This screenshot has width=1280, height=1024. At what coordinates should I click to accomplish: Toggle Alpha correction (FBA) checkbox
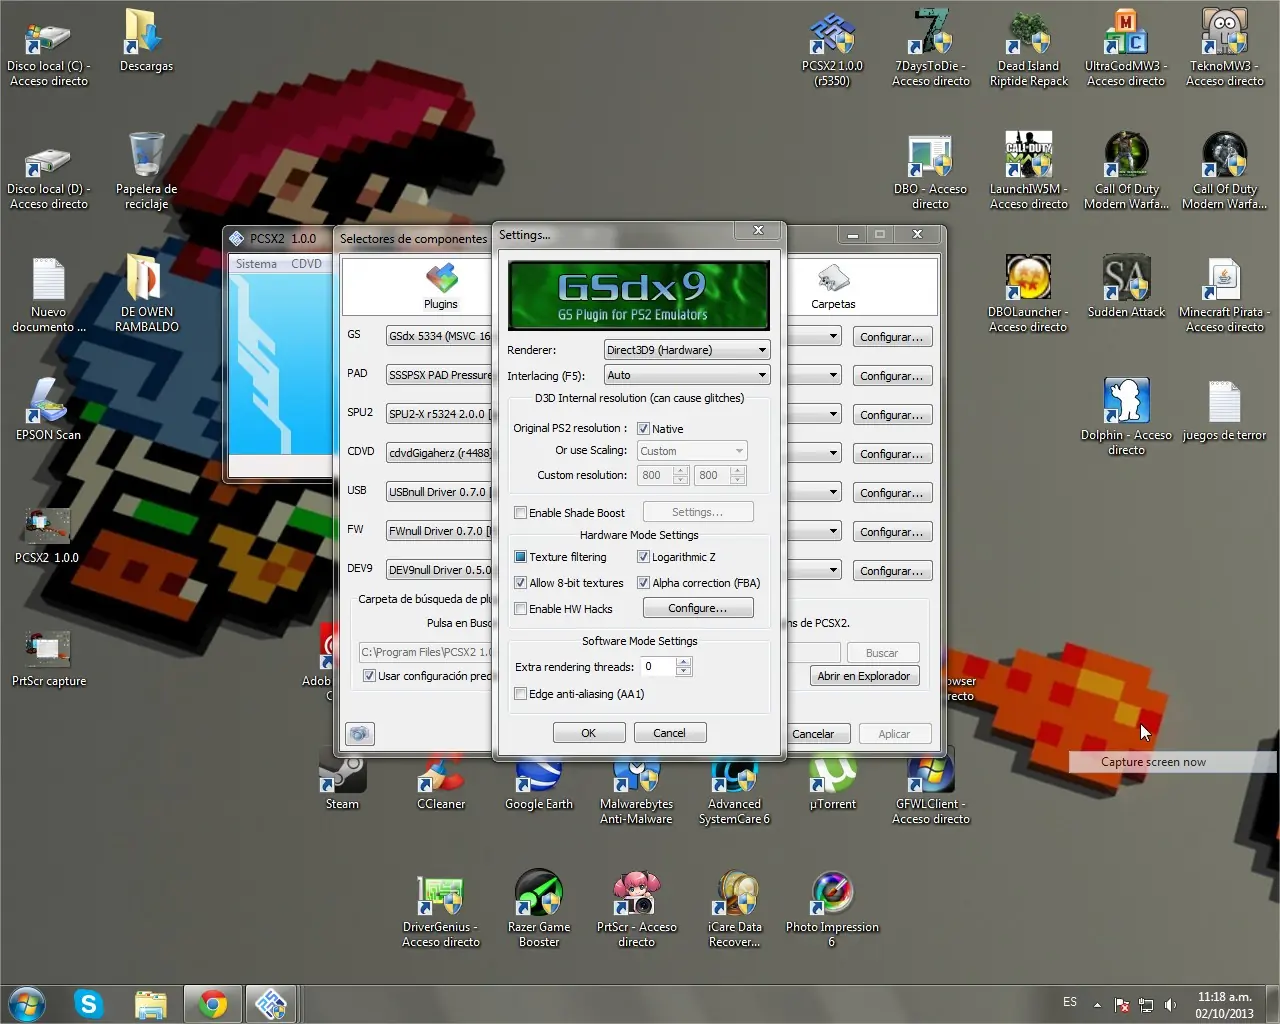(643, 583)
